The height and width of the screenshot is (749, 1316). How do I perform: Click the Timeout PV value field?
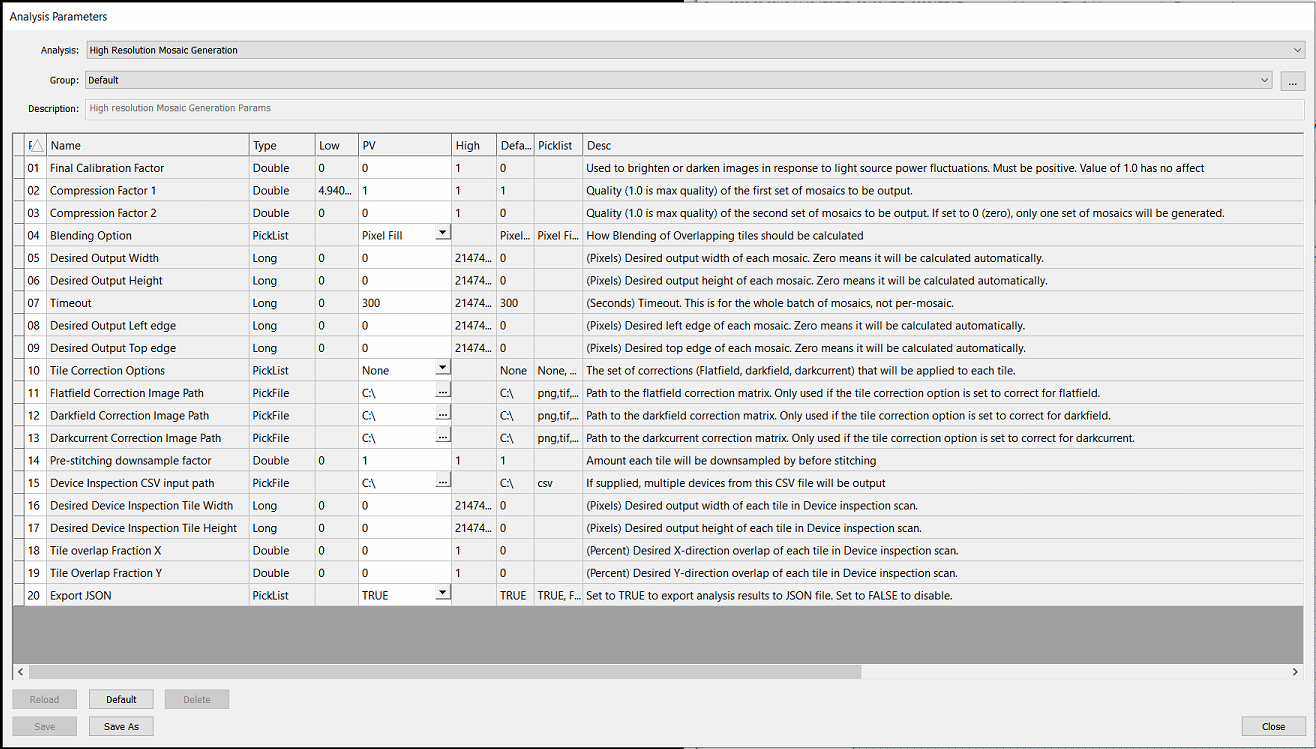click(404, 303)
